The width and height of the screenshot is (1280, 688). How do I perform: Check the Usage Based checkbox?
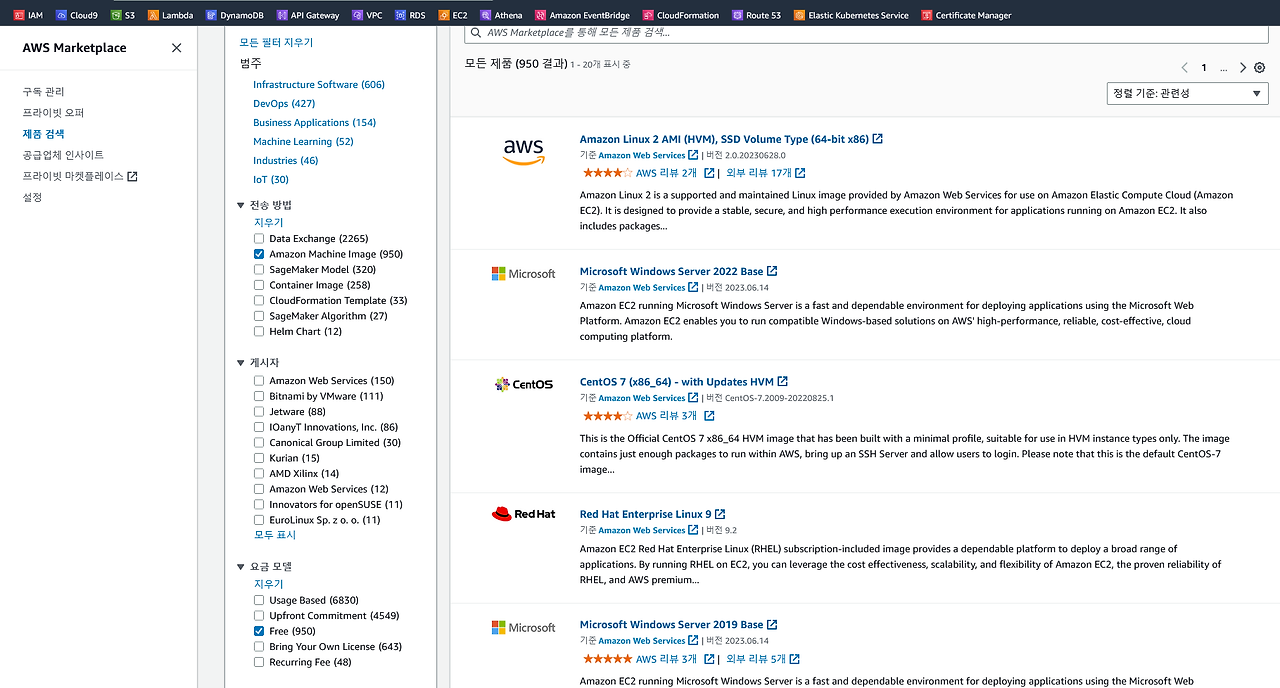coord(259,601)
